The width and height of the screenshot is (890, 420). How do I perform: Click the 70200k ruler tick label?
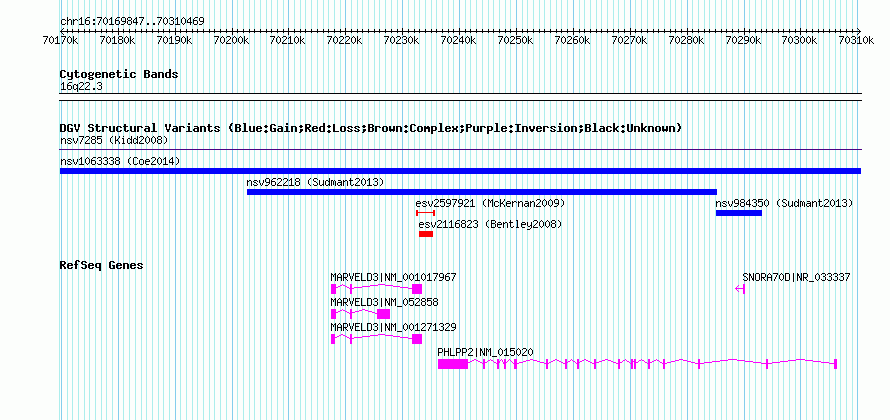point(231,40)
